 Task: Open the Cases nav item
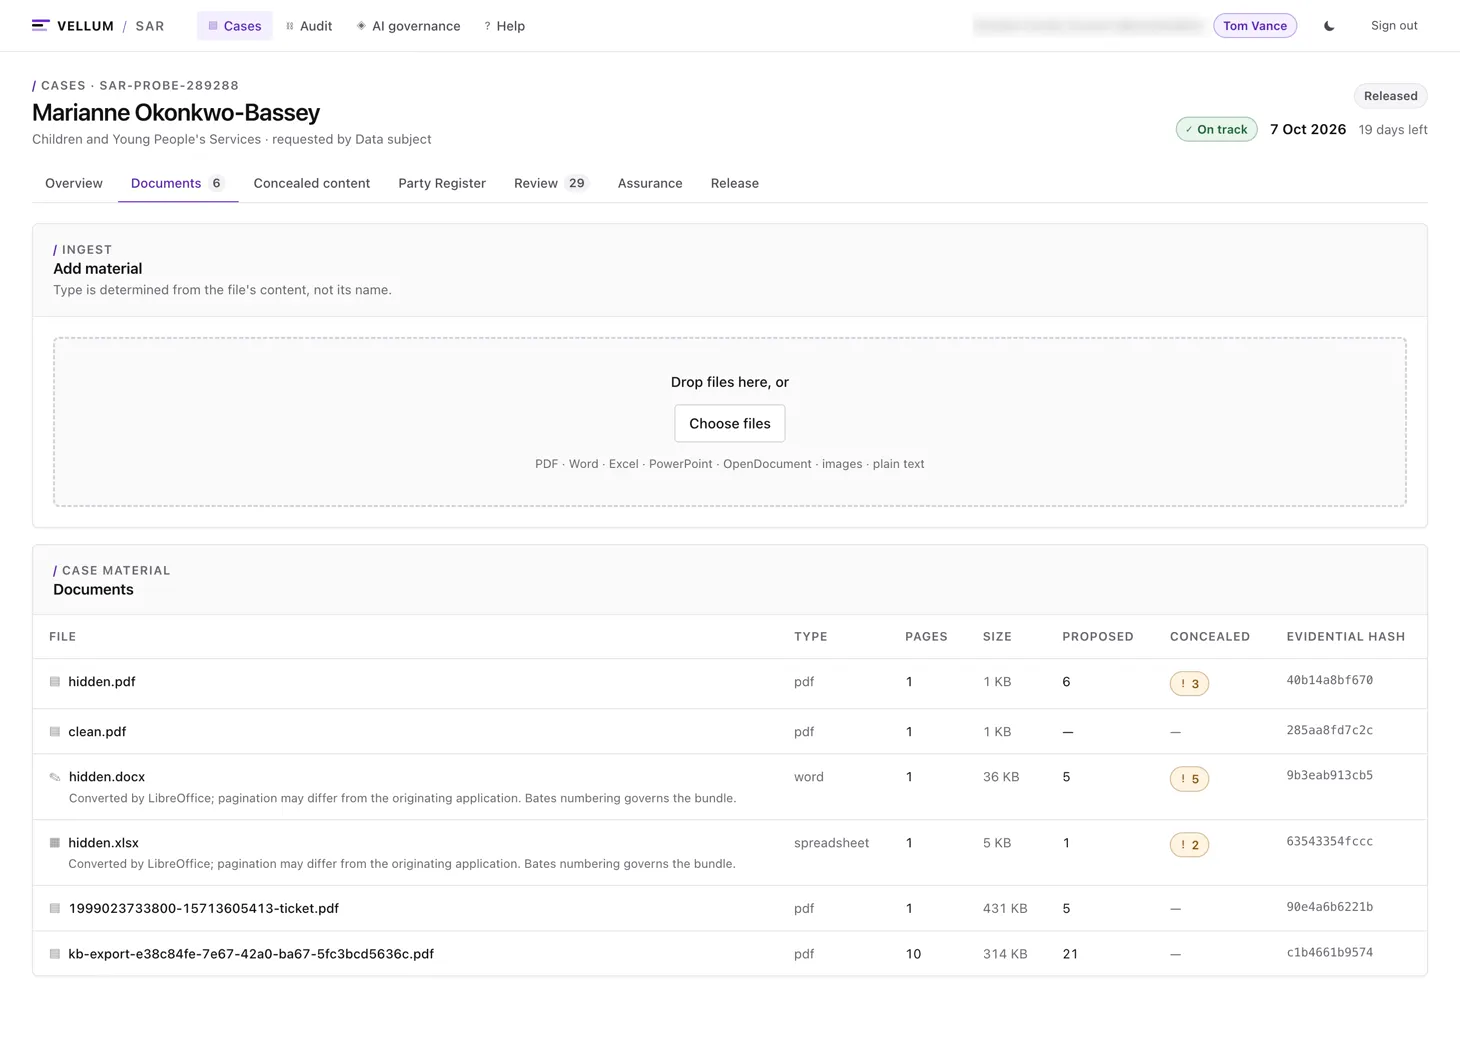234,26
